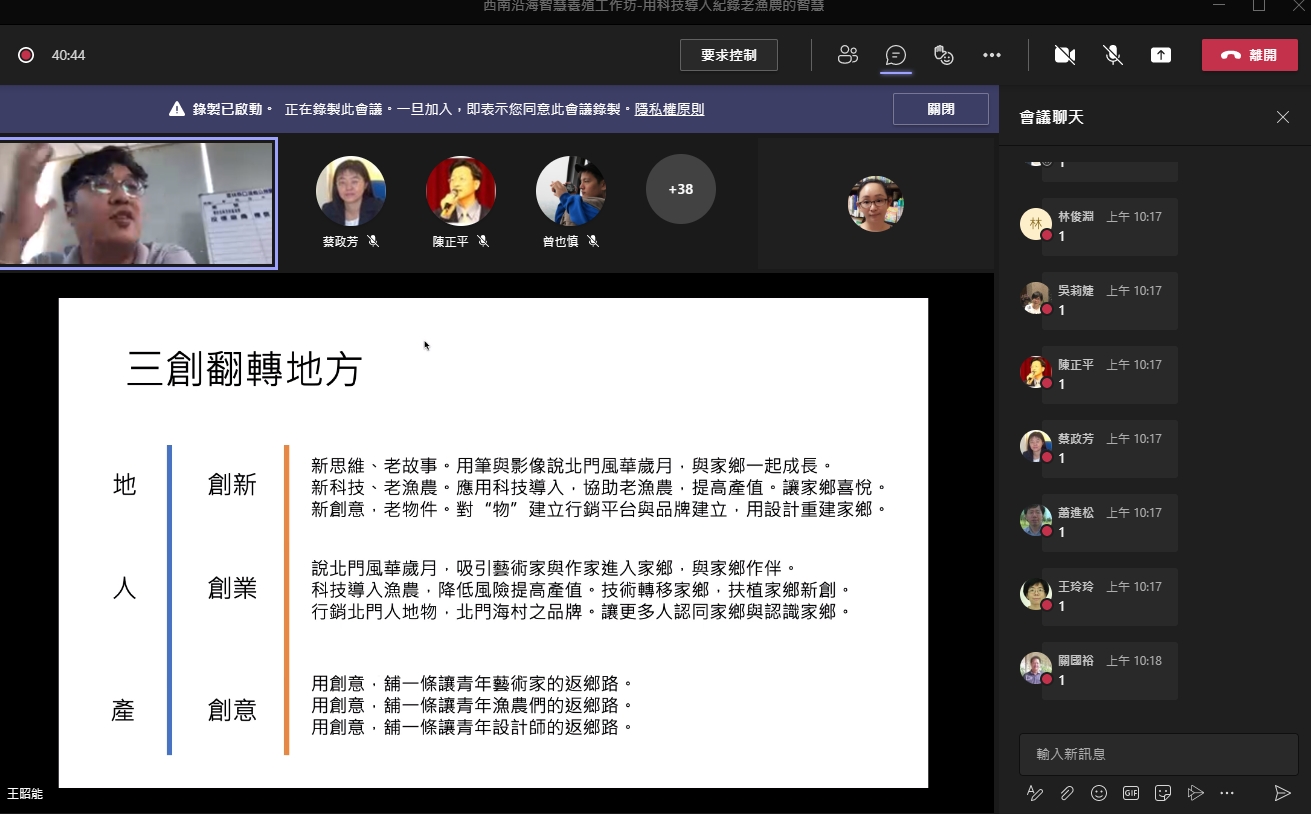Image resolution: width=1311 pixels, height=814 pixels.
Task: Open the more actions ellipsis menu
Action: tap(992, 55)
